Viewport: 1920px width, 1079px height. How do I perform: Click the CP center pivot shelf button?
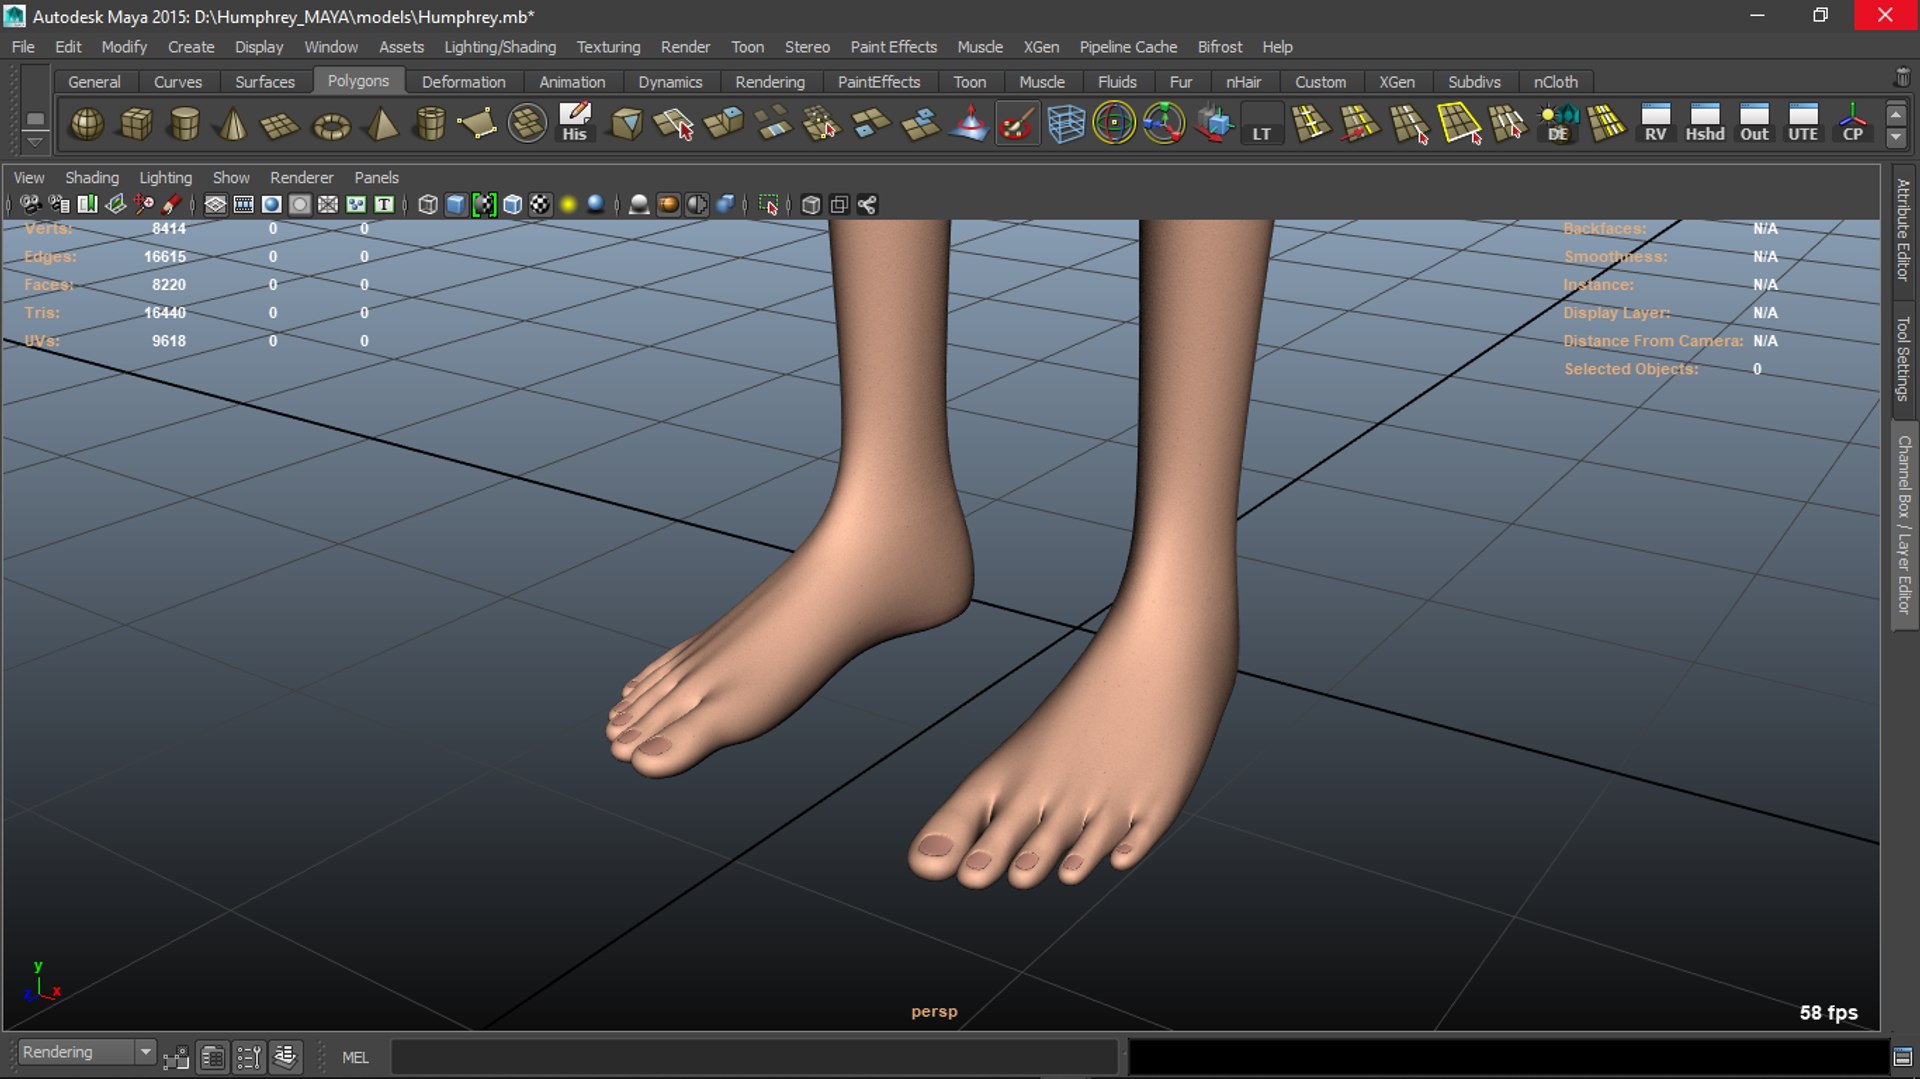(x=1852, y=124)
